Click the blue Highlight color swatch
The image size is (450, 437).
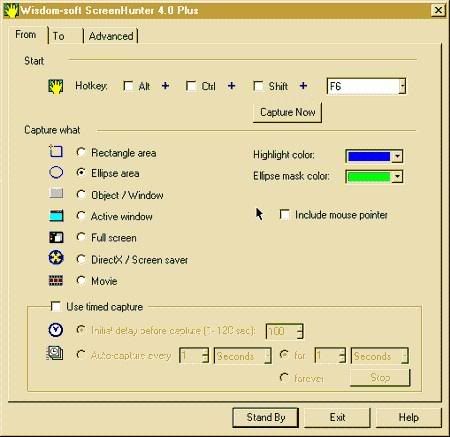369,156
